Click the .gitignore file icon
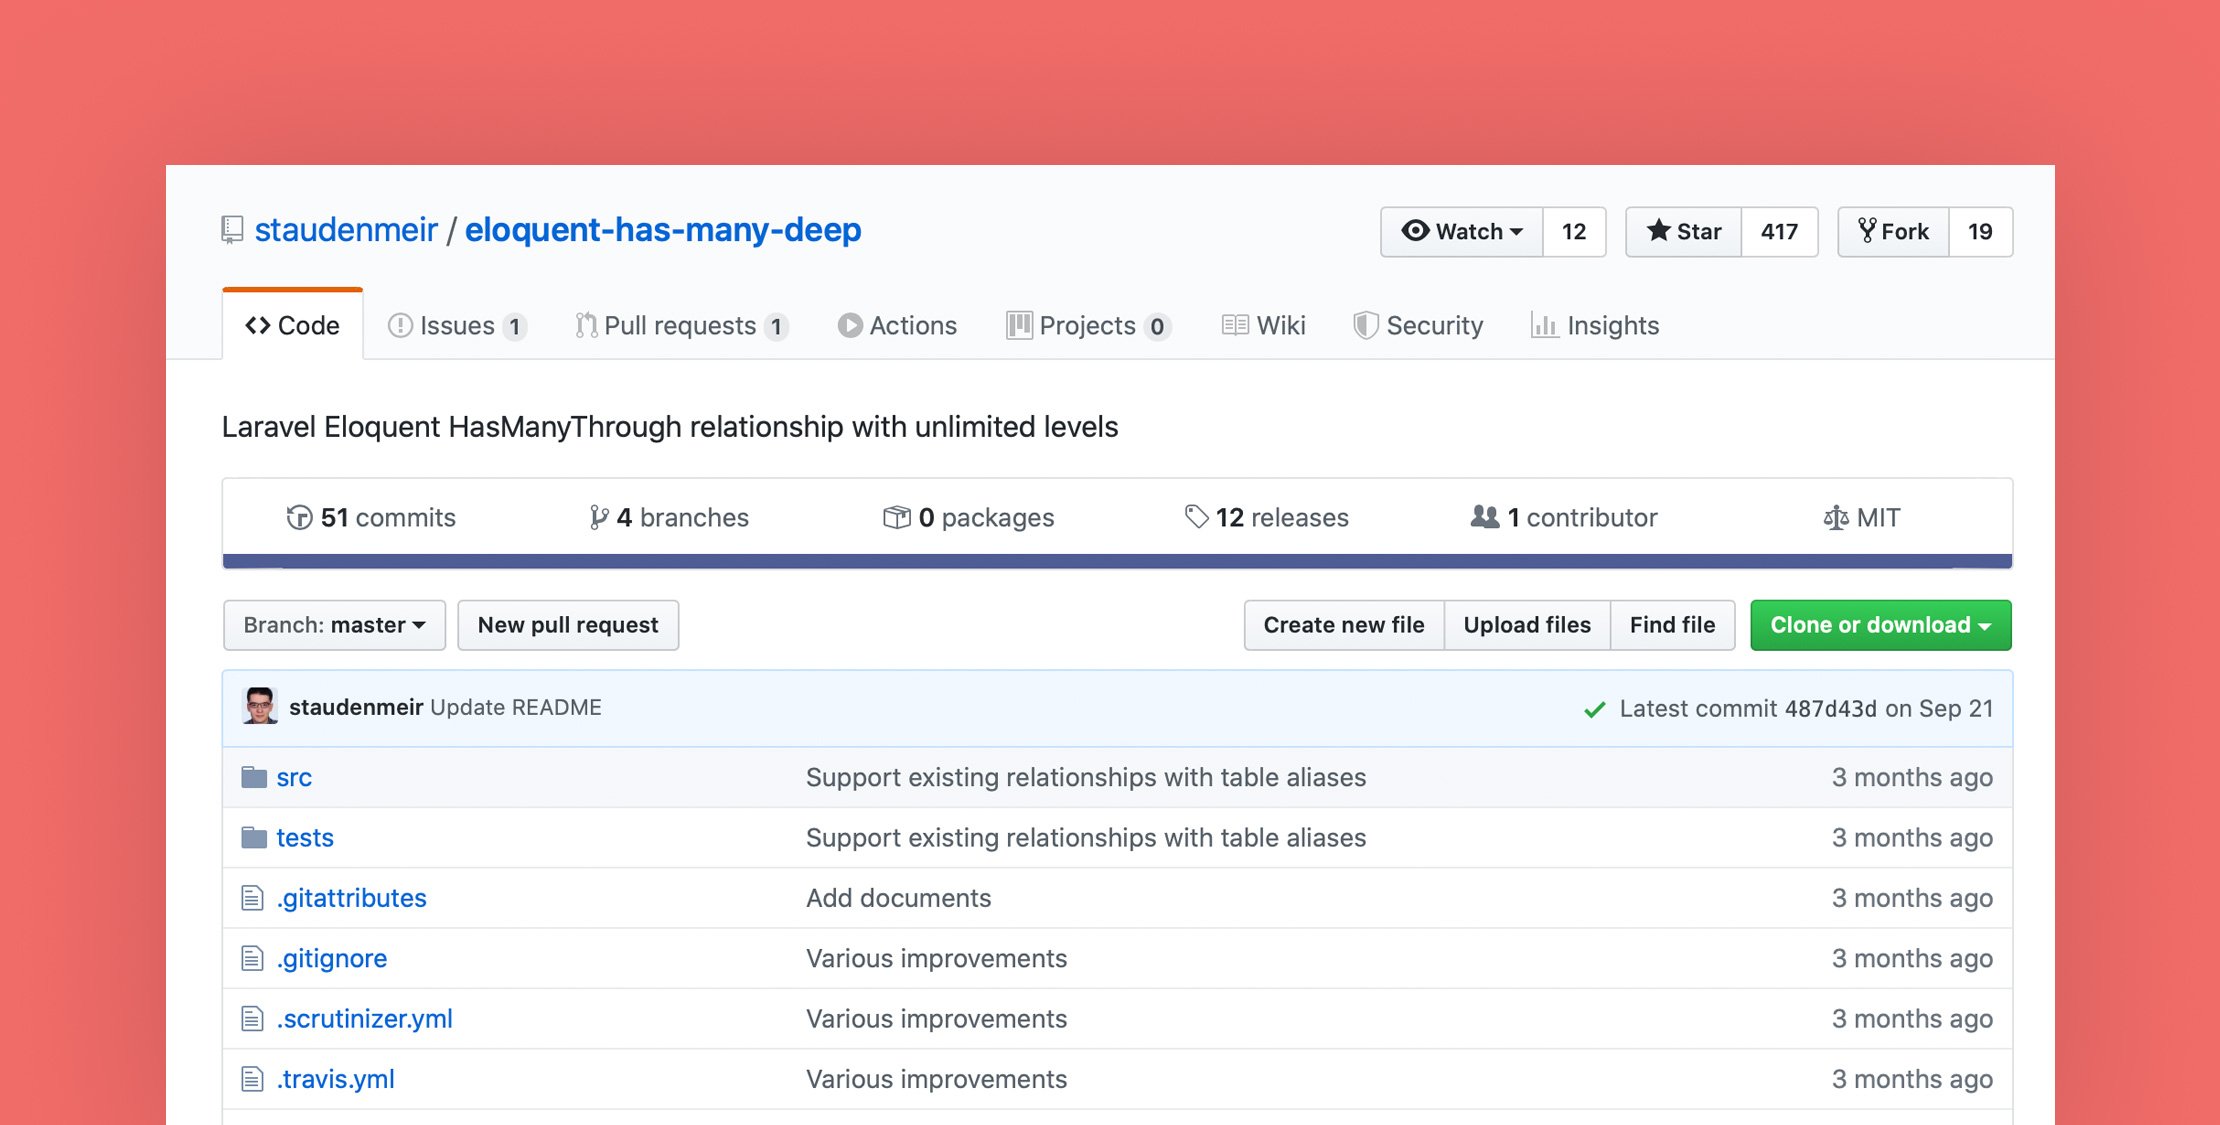The height and width of the screenshot is (1125, 2220). (x=252, y=958)
